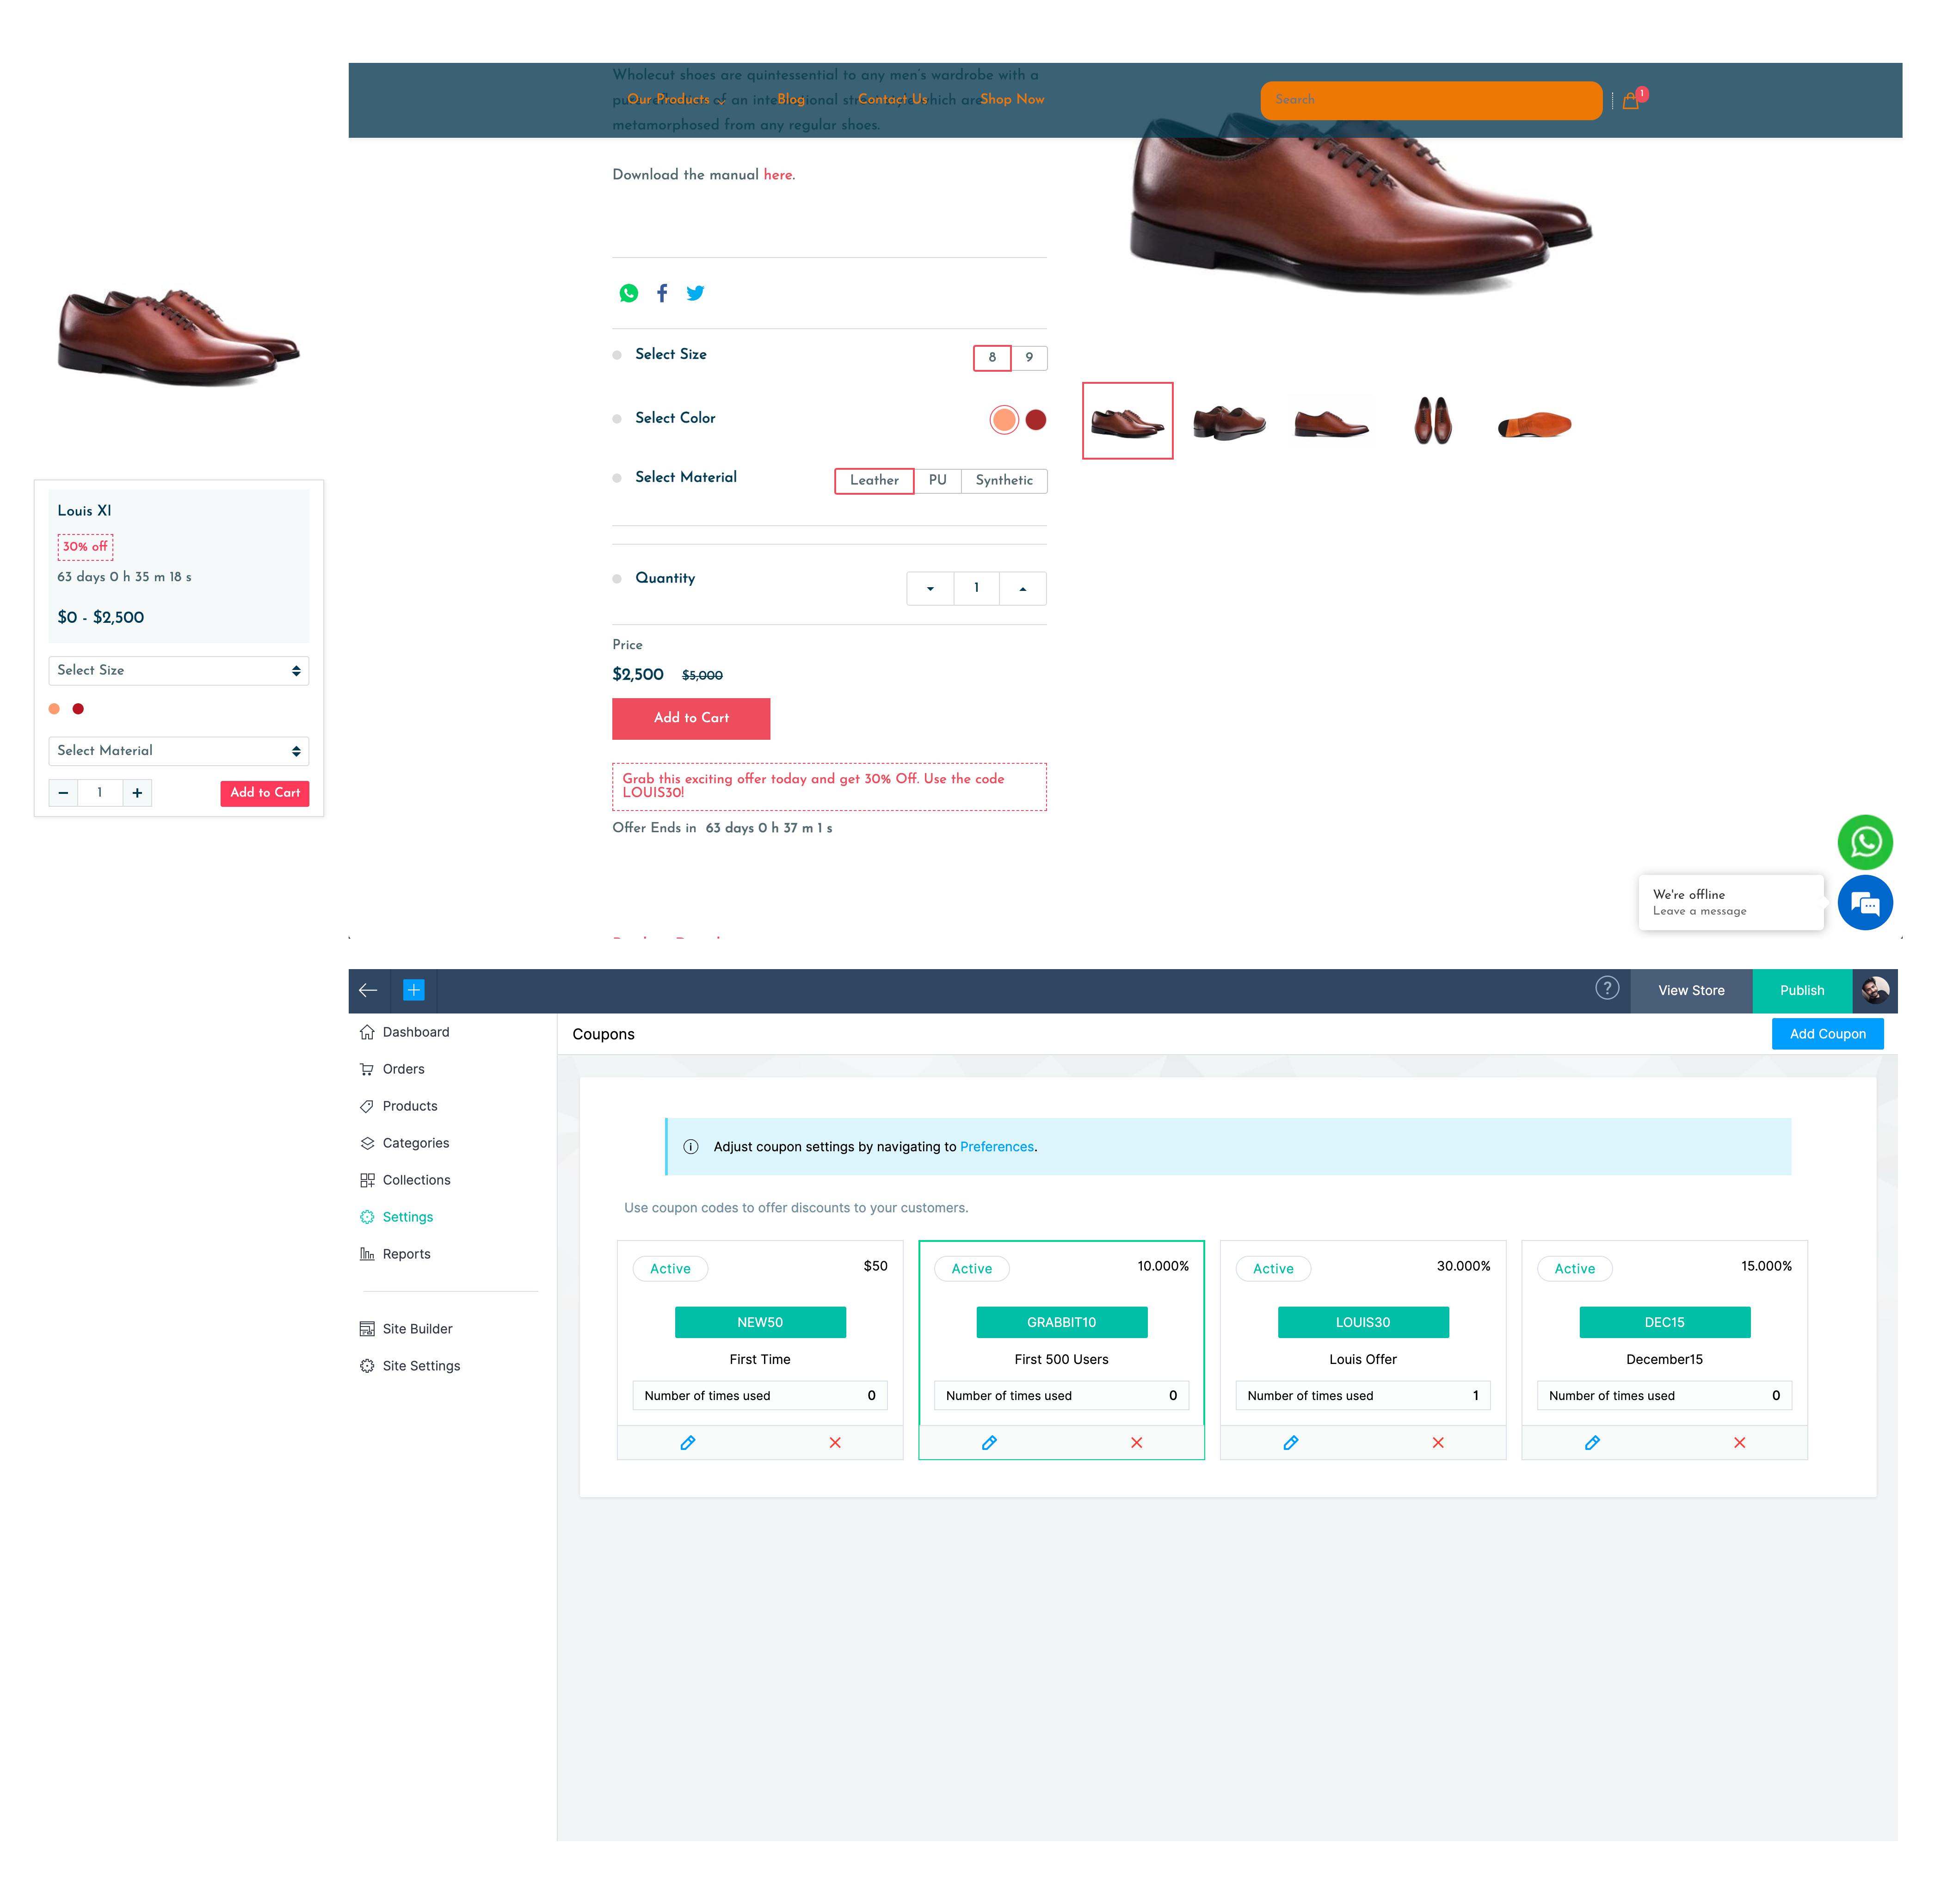Share product on Twitter
Viewport: 1947px width, 1904px height.
[695, 293]
